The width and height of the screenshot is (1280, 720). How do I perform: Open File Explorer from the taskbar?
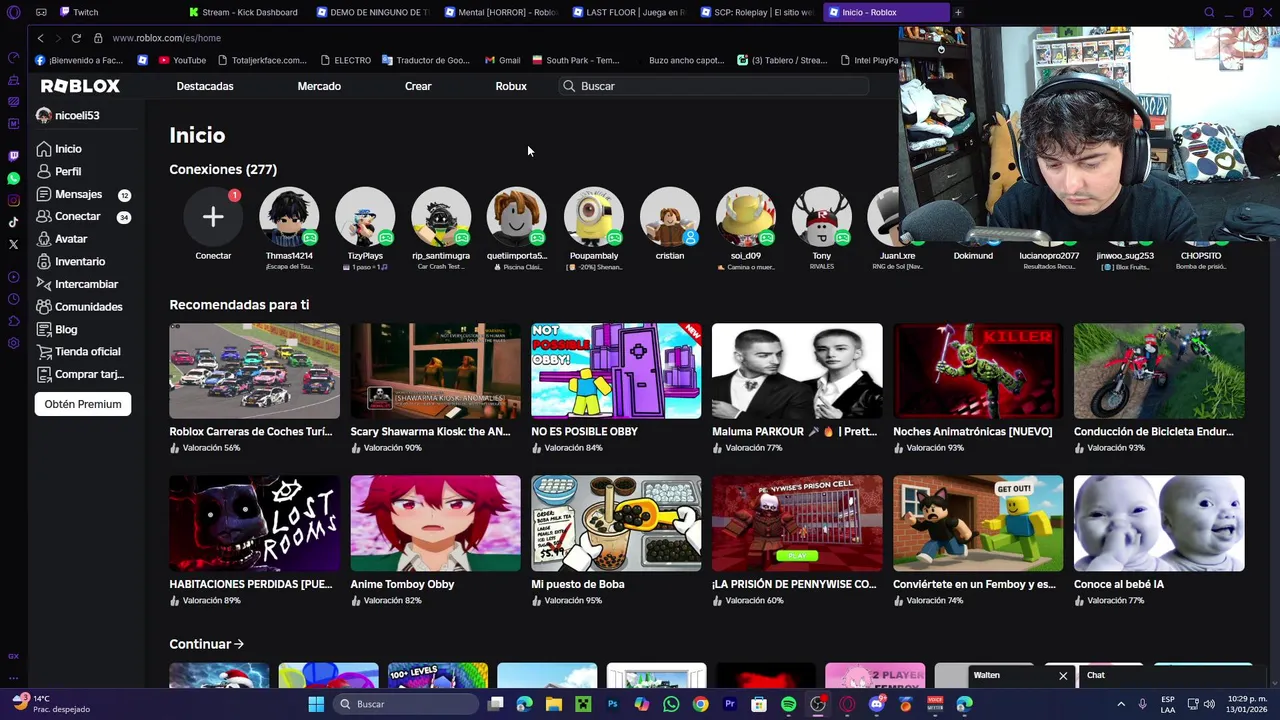553,704
